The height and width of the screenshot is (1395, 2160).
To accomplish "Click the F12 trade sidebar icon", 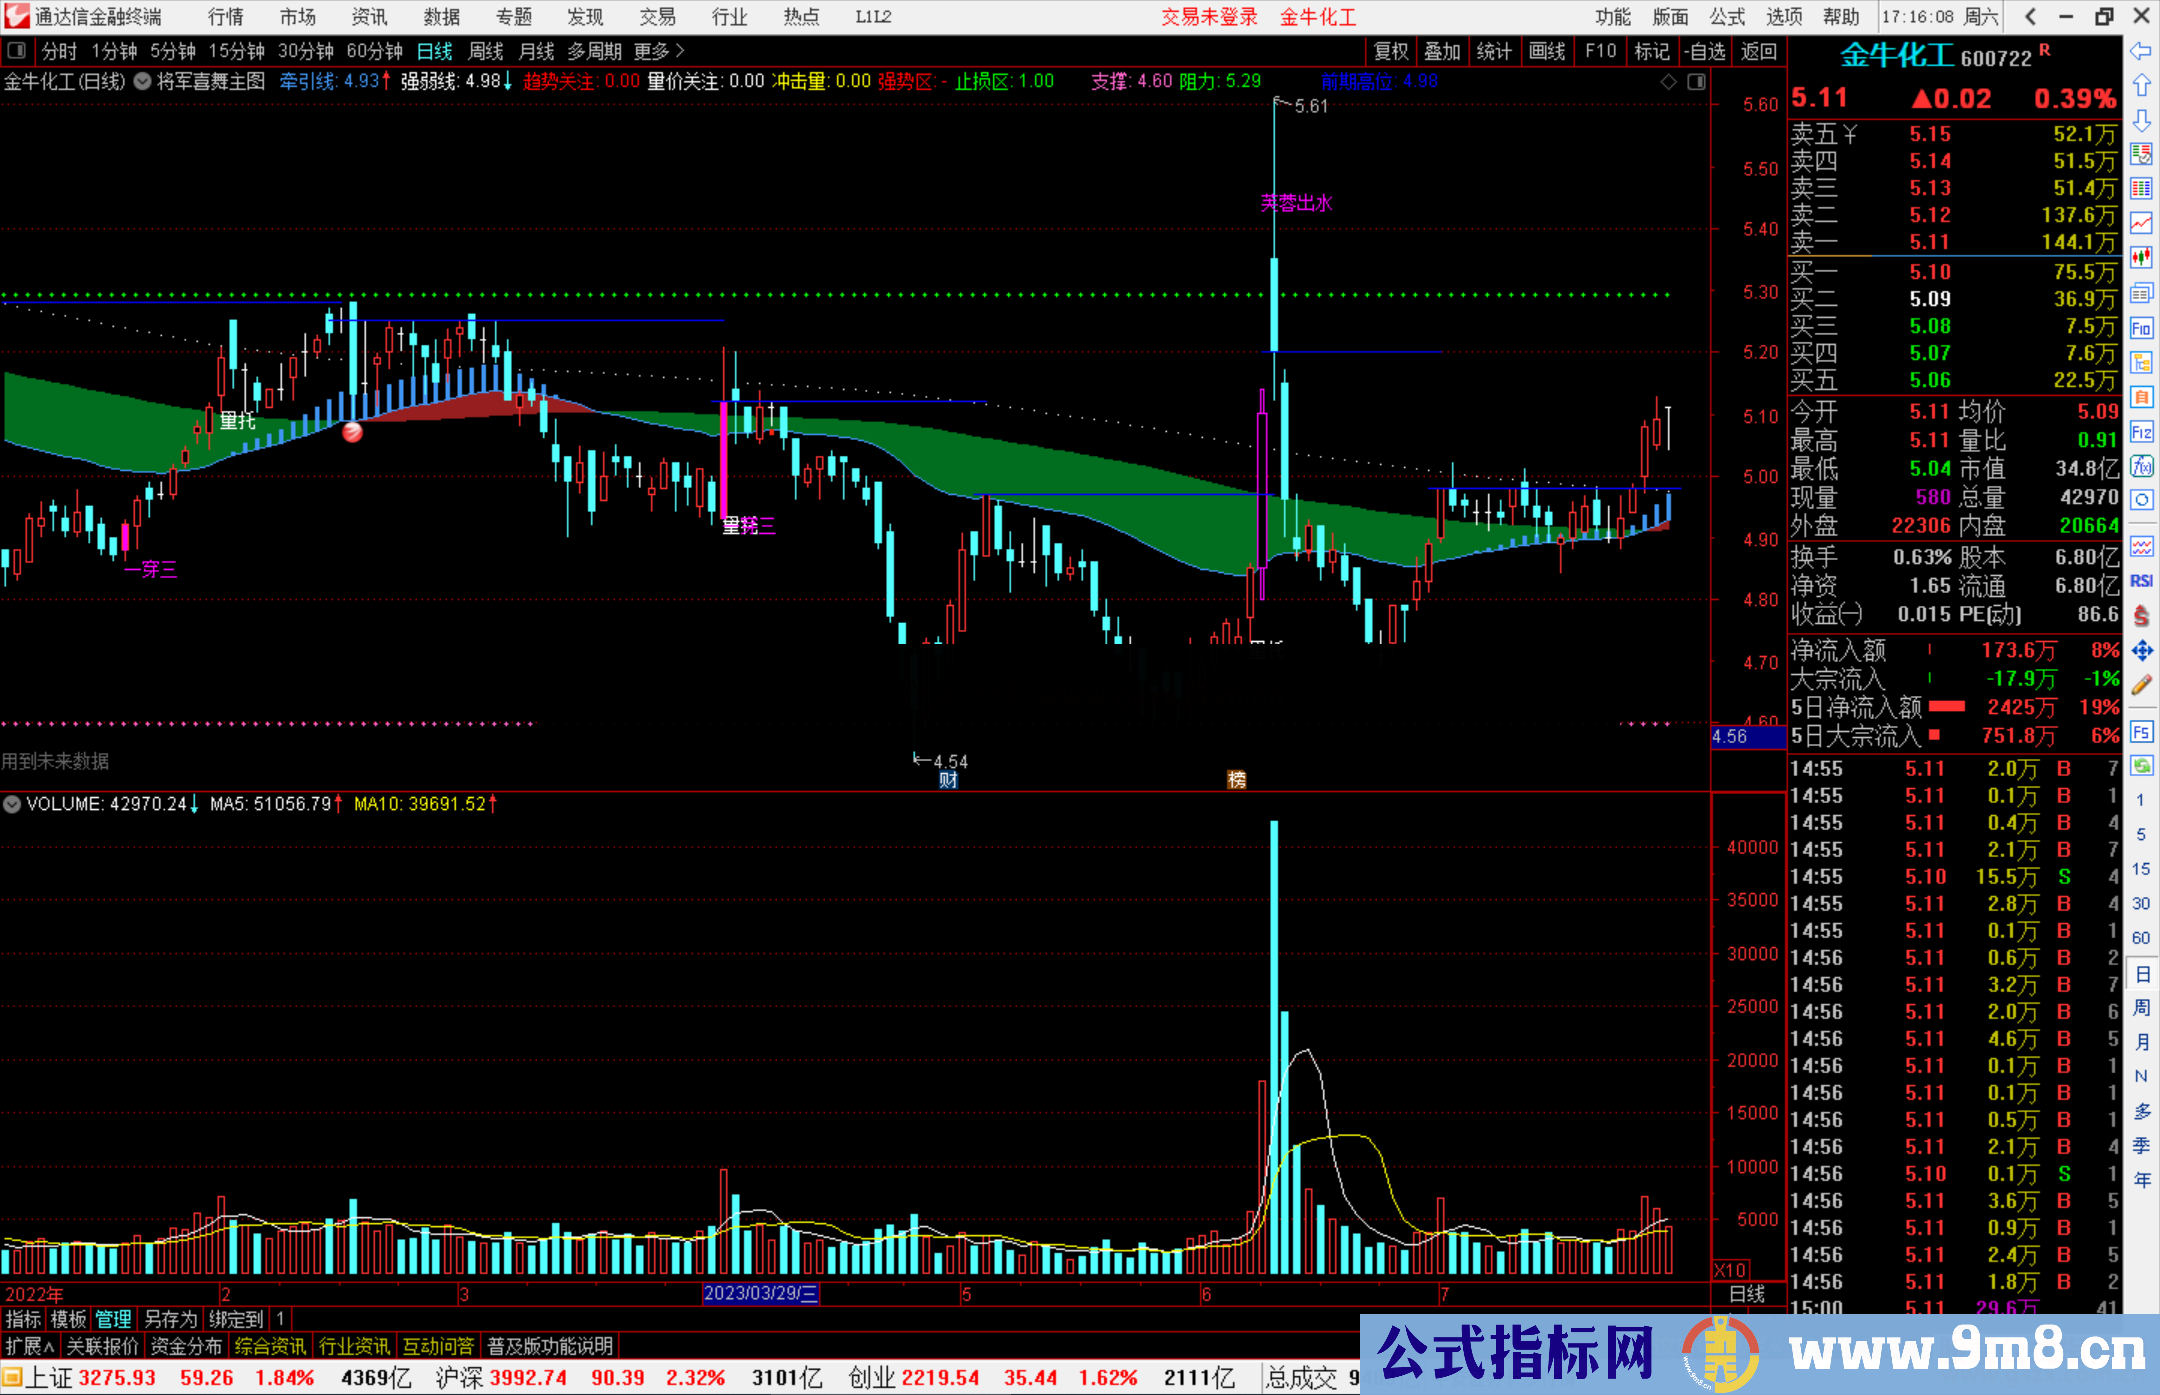I will [x=2141, y=432].
